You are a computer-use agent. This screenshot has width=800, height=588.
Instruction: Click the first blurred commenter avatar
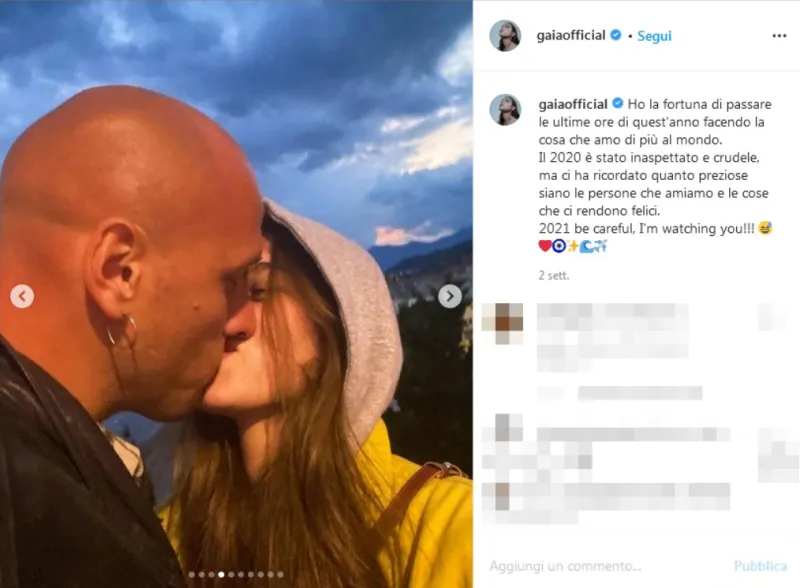click(x=503, y=323)
